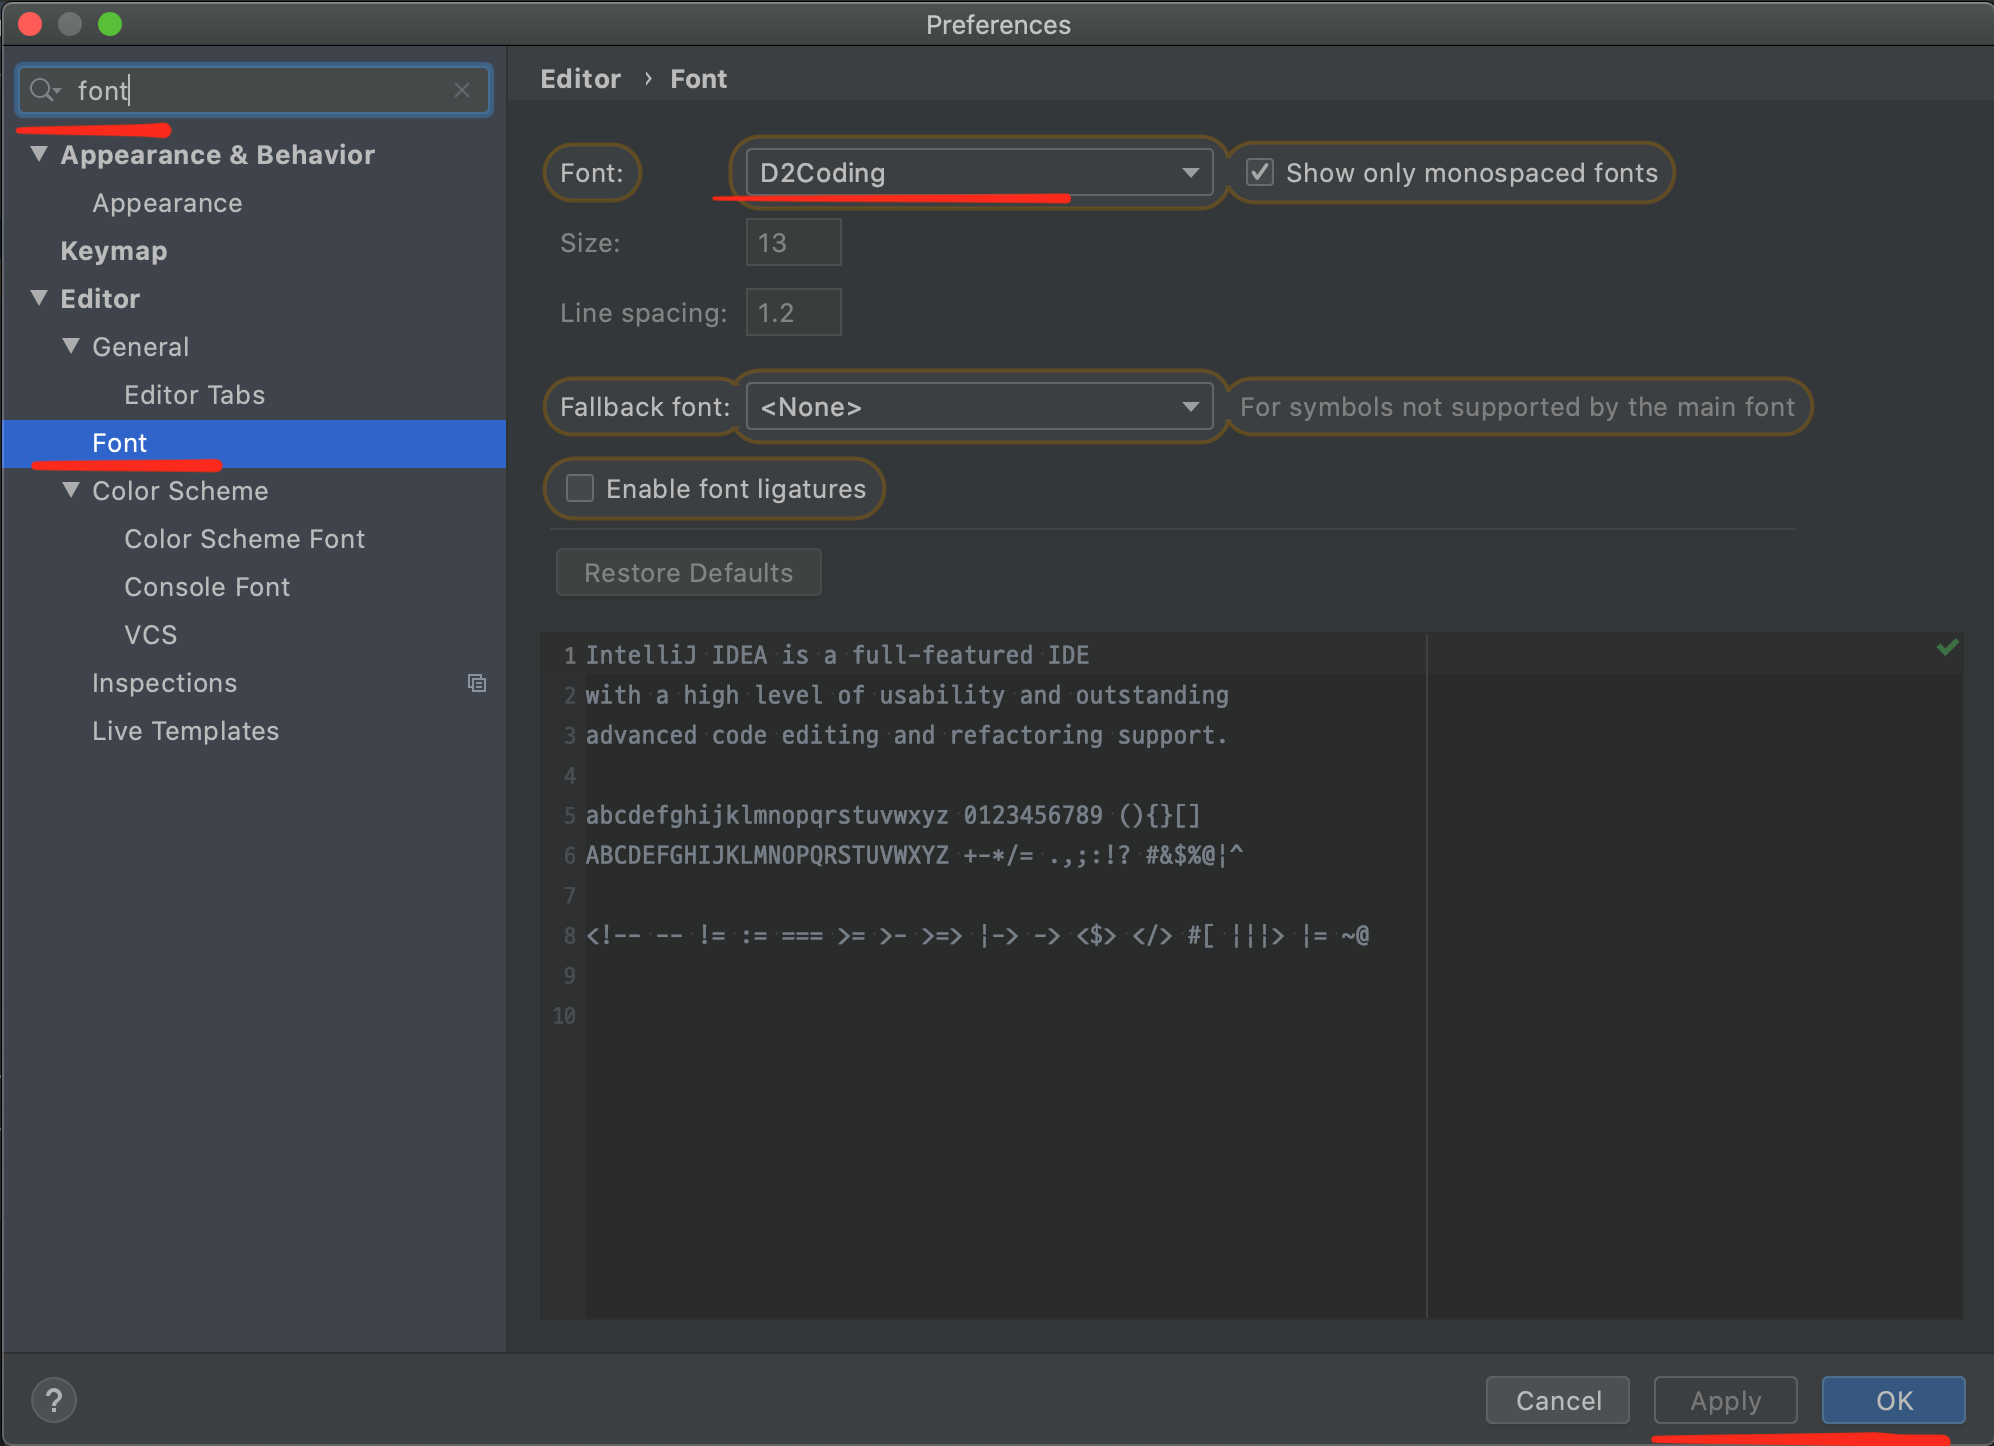
Task: Click the Restore Defaults button
Action: [688, 573]
